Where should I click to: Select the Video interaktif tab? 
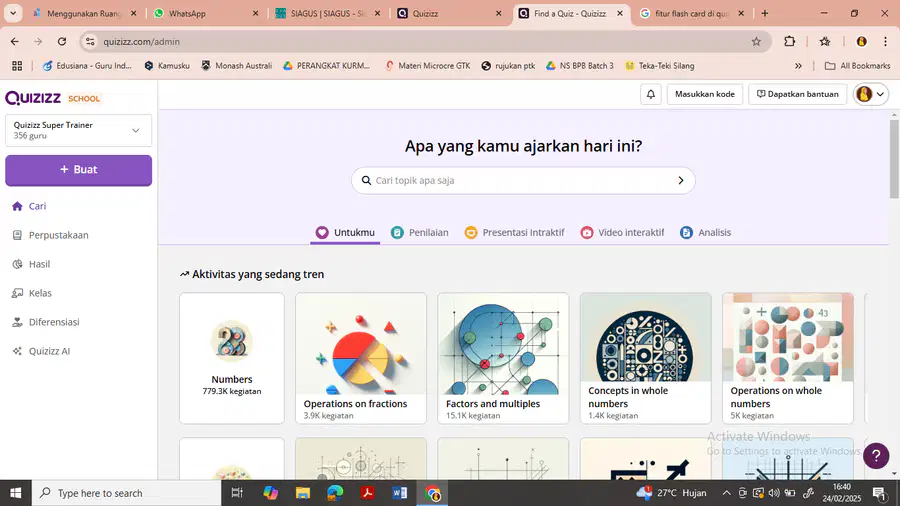[622, 232]
